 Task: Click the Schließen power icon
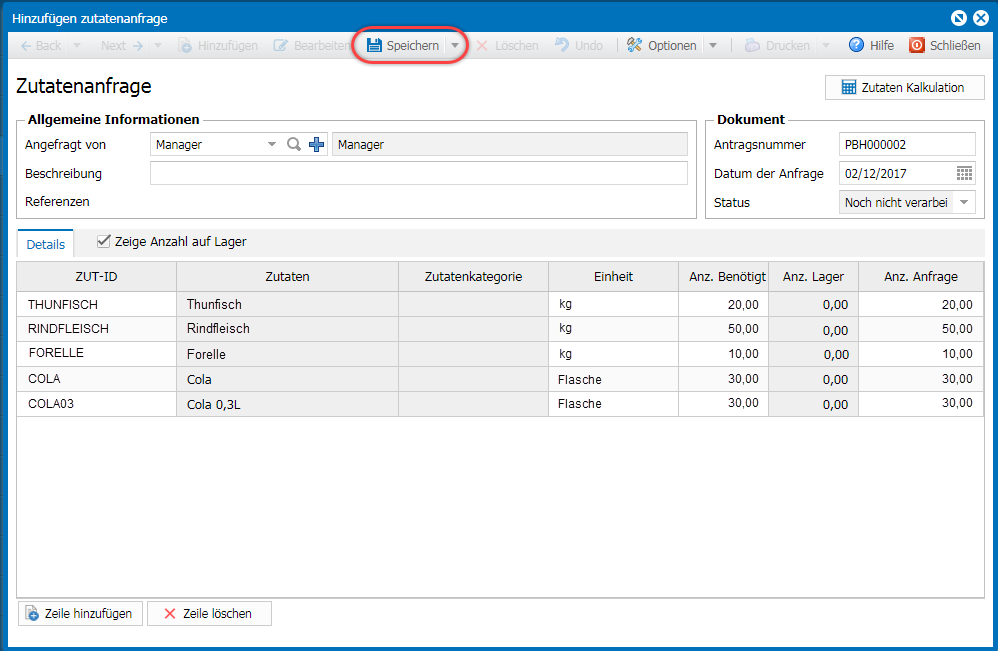[917, 45]
